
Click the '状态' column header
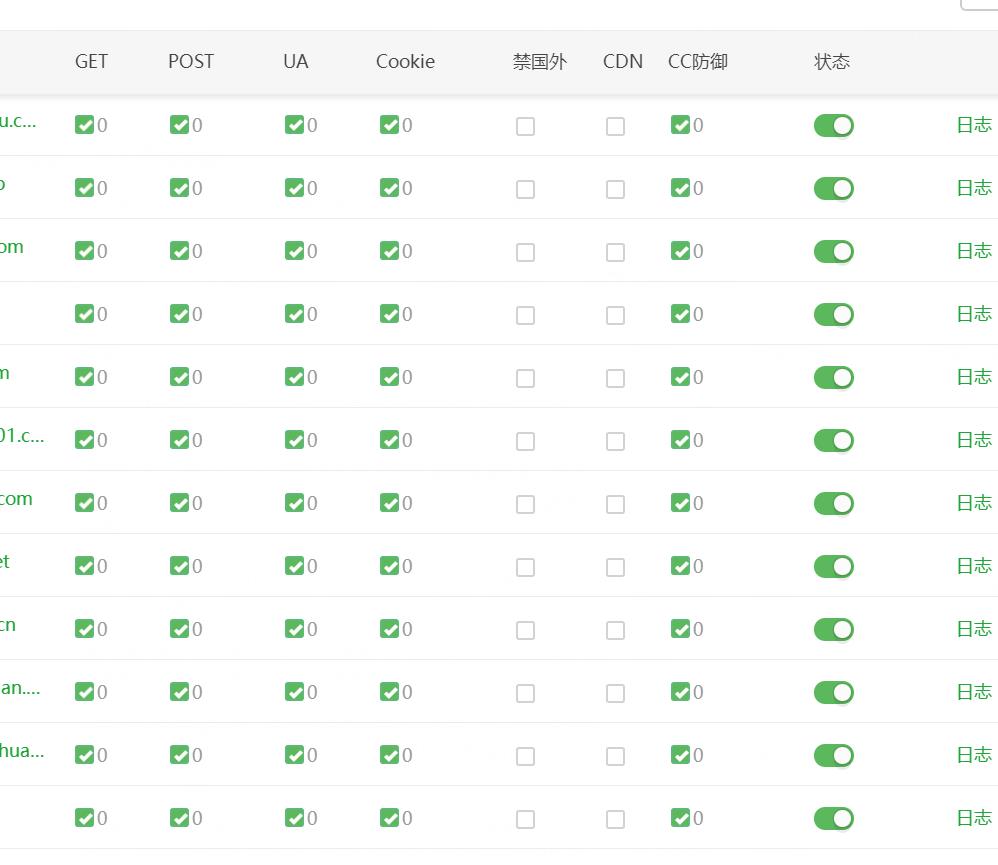pyautogui.click(x=832, y=62)
